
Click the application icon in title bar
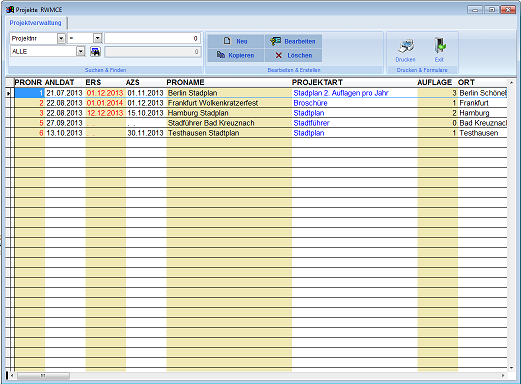10,10
